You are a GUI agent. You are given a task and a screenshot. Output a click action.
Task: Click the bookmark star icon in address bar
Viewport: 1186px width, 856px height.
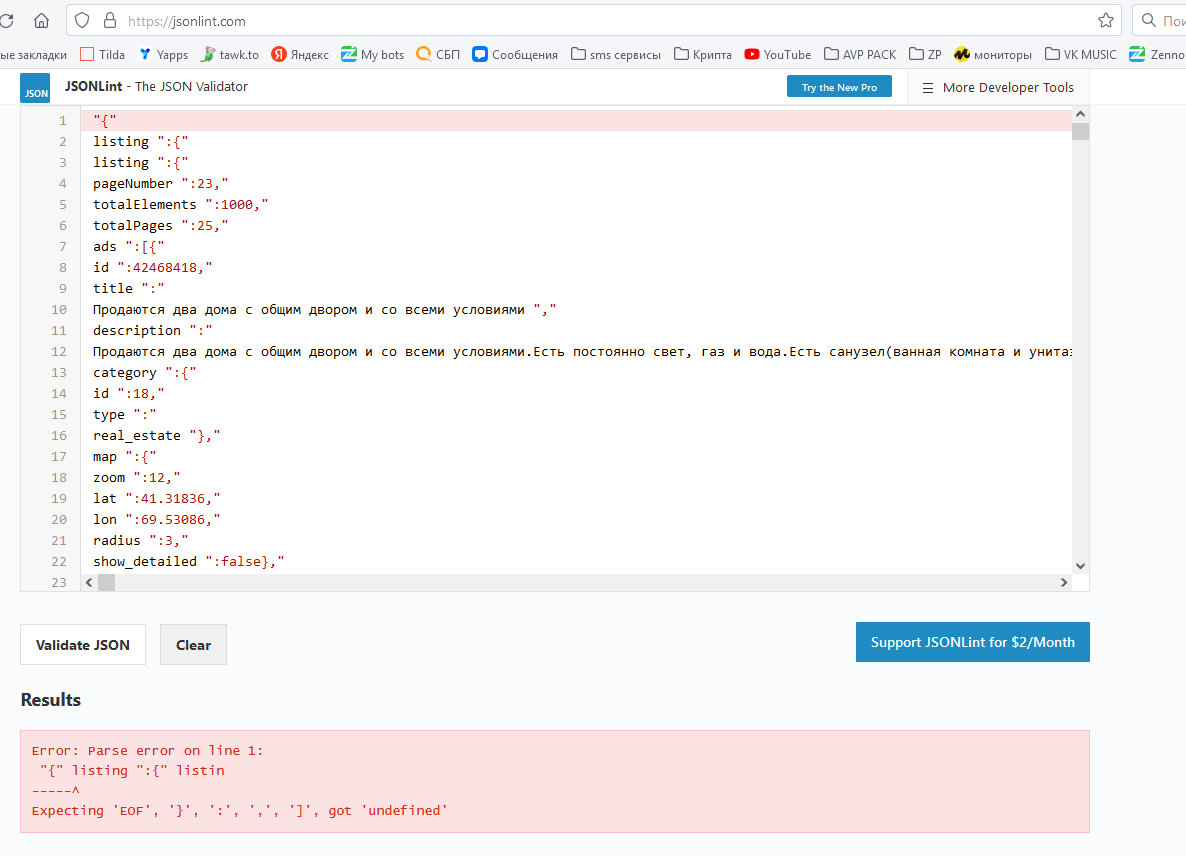1105,20
